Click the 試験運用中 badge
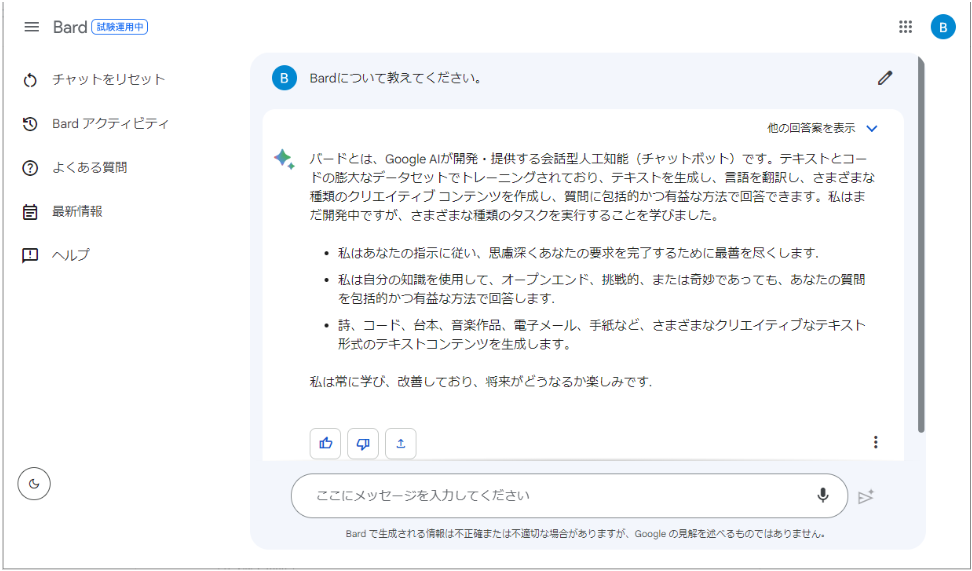 tap(120, 27)
